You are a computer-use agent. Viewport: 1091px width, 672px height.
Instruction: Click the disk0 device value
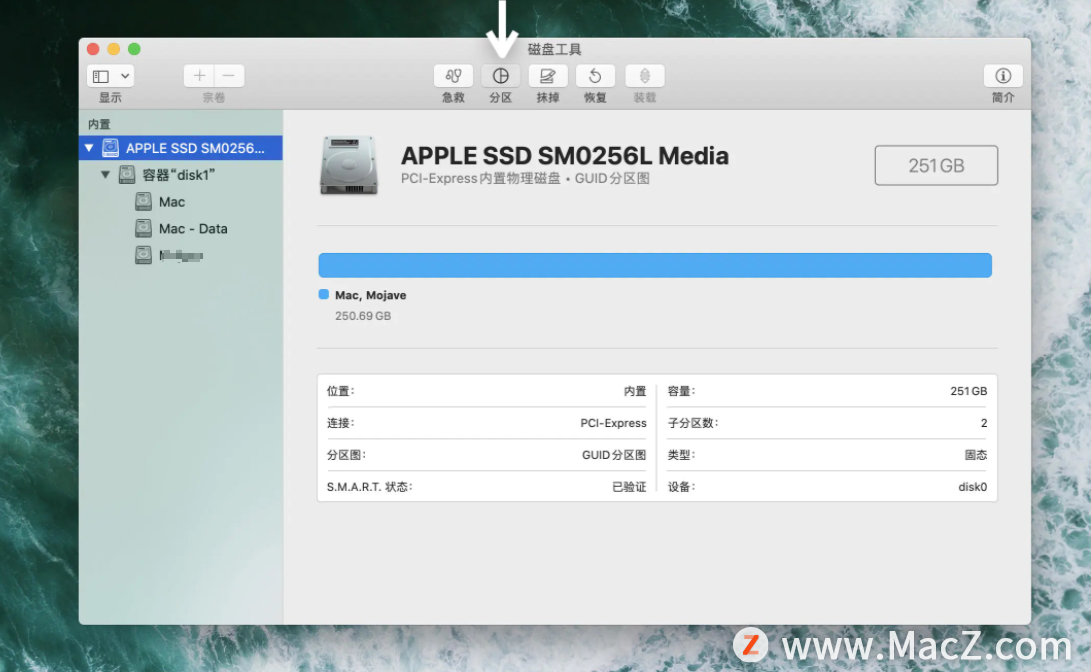point(972,487)
